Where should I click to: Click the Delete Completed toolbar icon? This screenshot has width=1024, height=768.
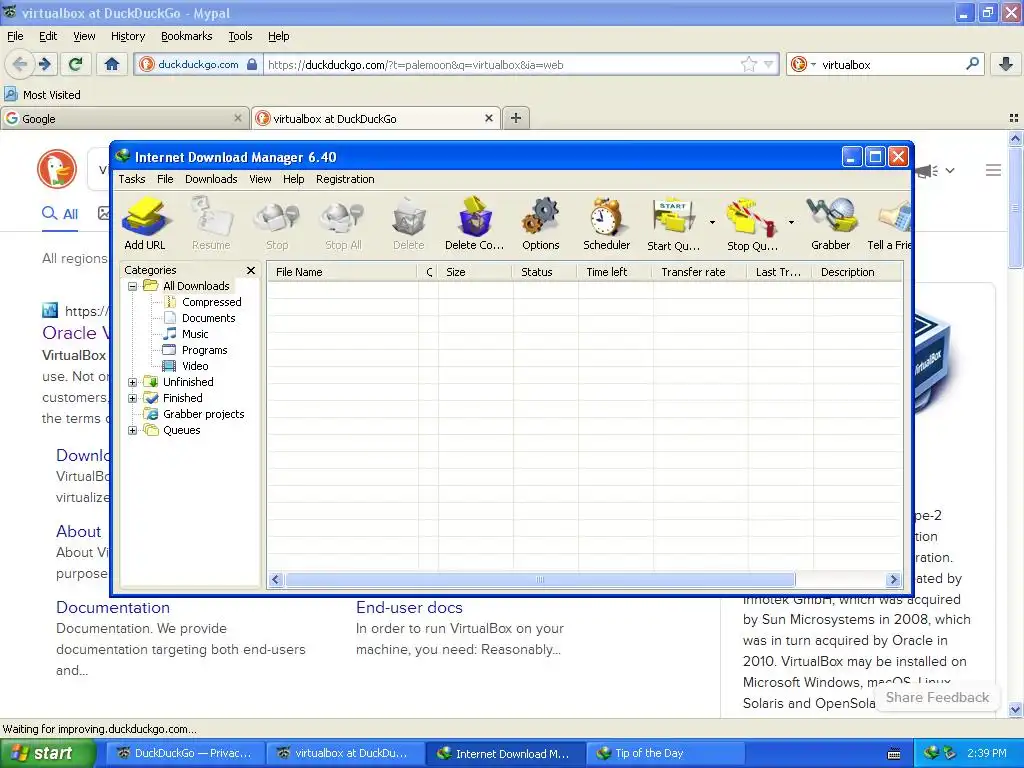pyautogui.click(x=475, y=223)
